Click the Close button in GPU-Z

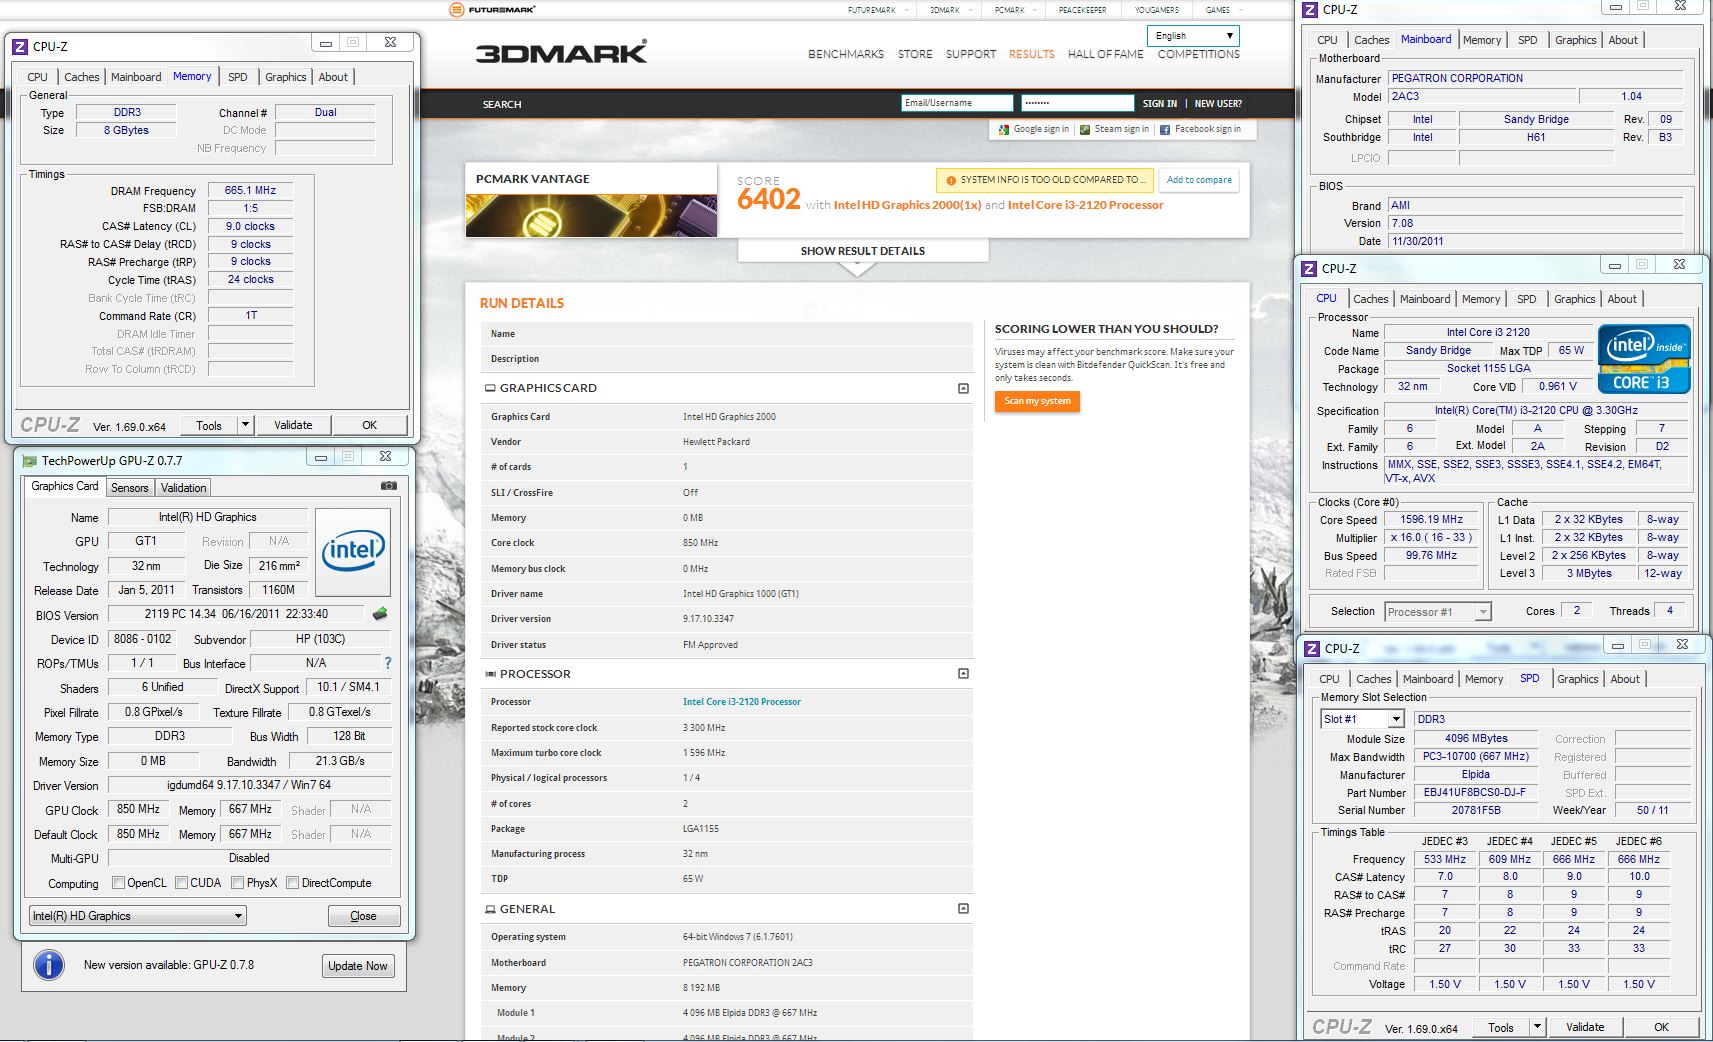364,916
